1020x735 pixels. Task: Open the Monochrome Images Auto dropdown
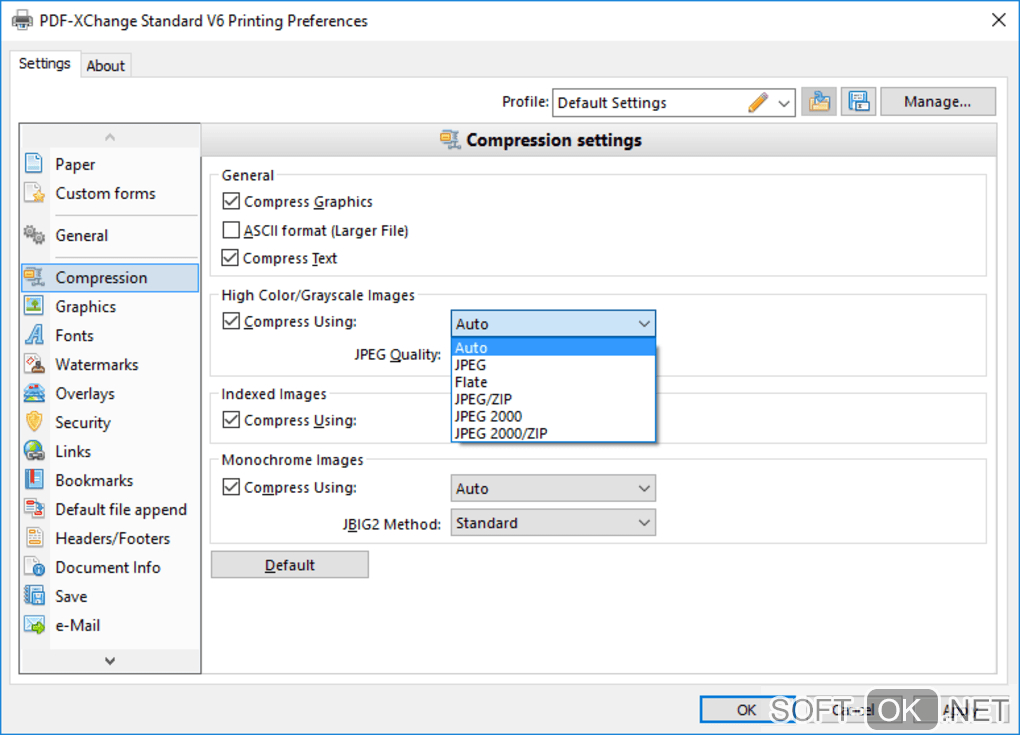(553, 488)
